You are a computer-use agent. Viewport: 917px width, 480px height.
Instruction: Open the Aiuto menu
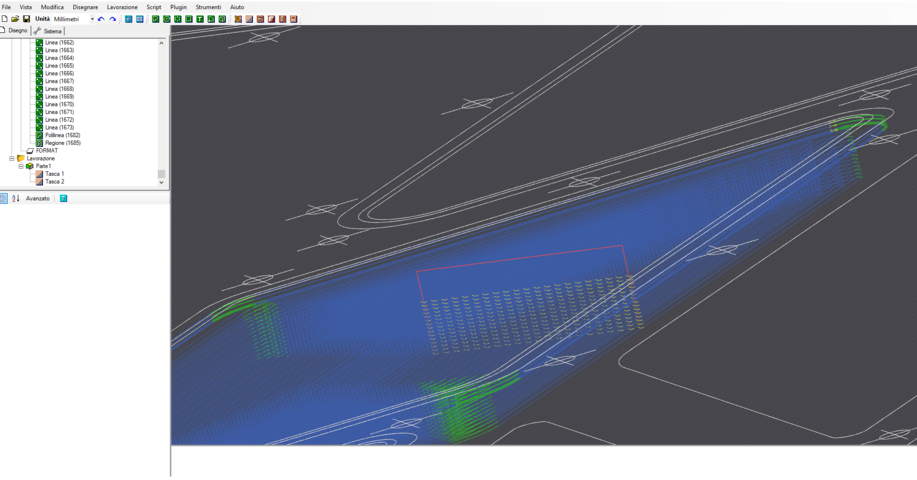237,7
